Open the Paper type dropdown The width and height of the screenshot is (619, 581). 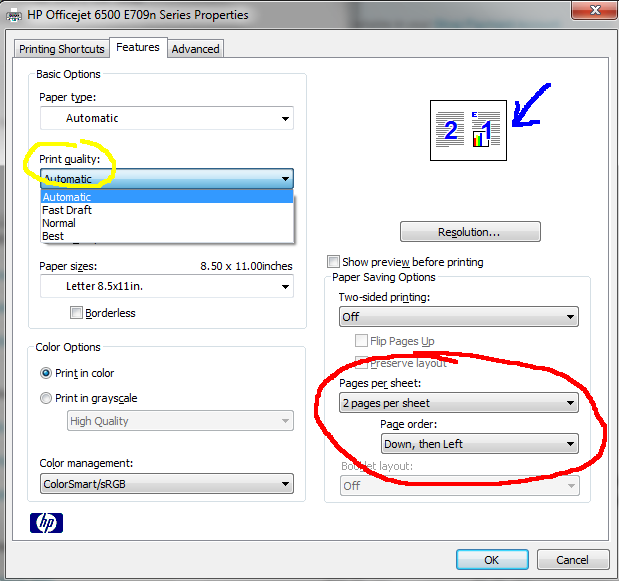click(167, 118)
